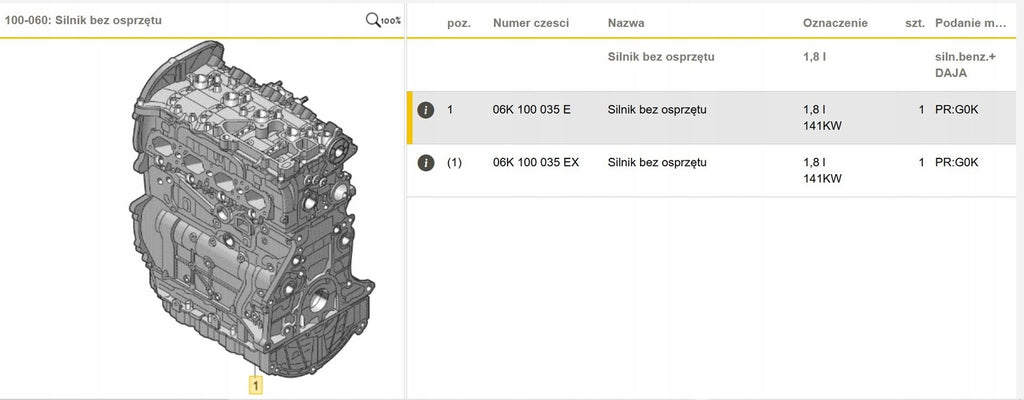Click Silnik bez osprzętu name in the EX row

click(657, 162)
